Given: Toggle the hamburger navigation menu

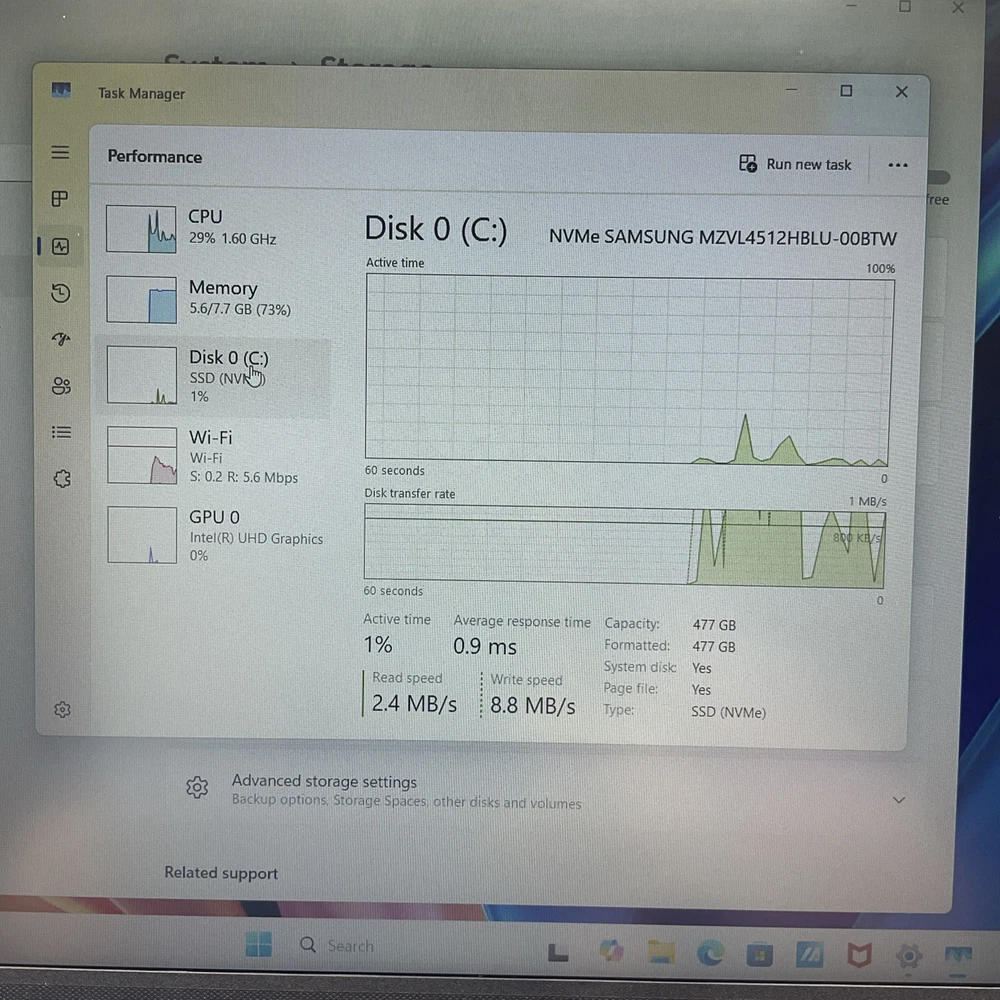Looking at the screenshot, I should [60, 152].
